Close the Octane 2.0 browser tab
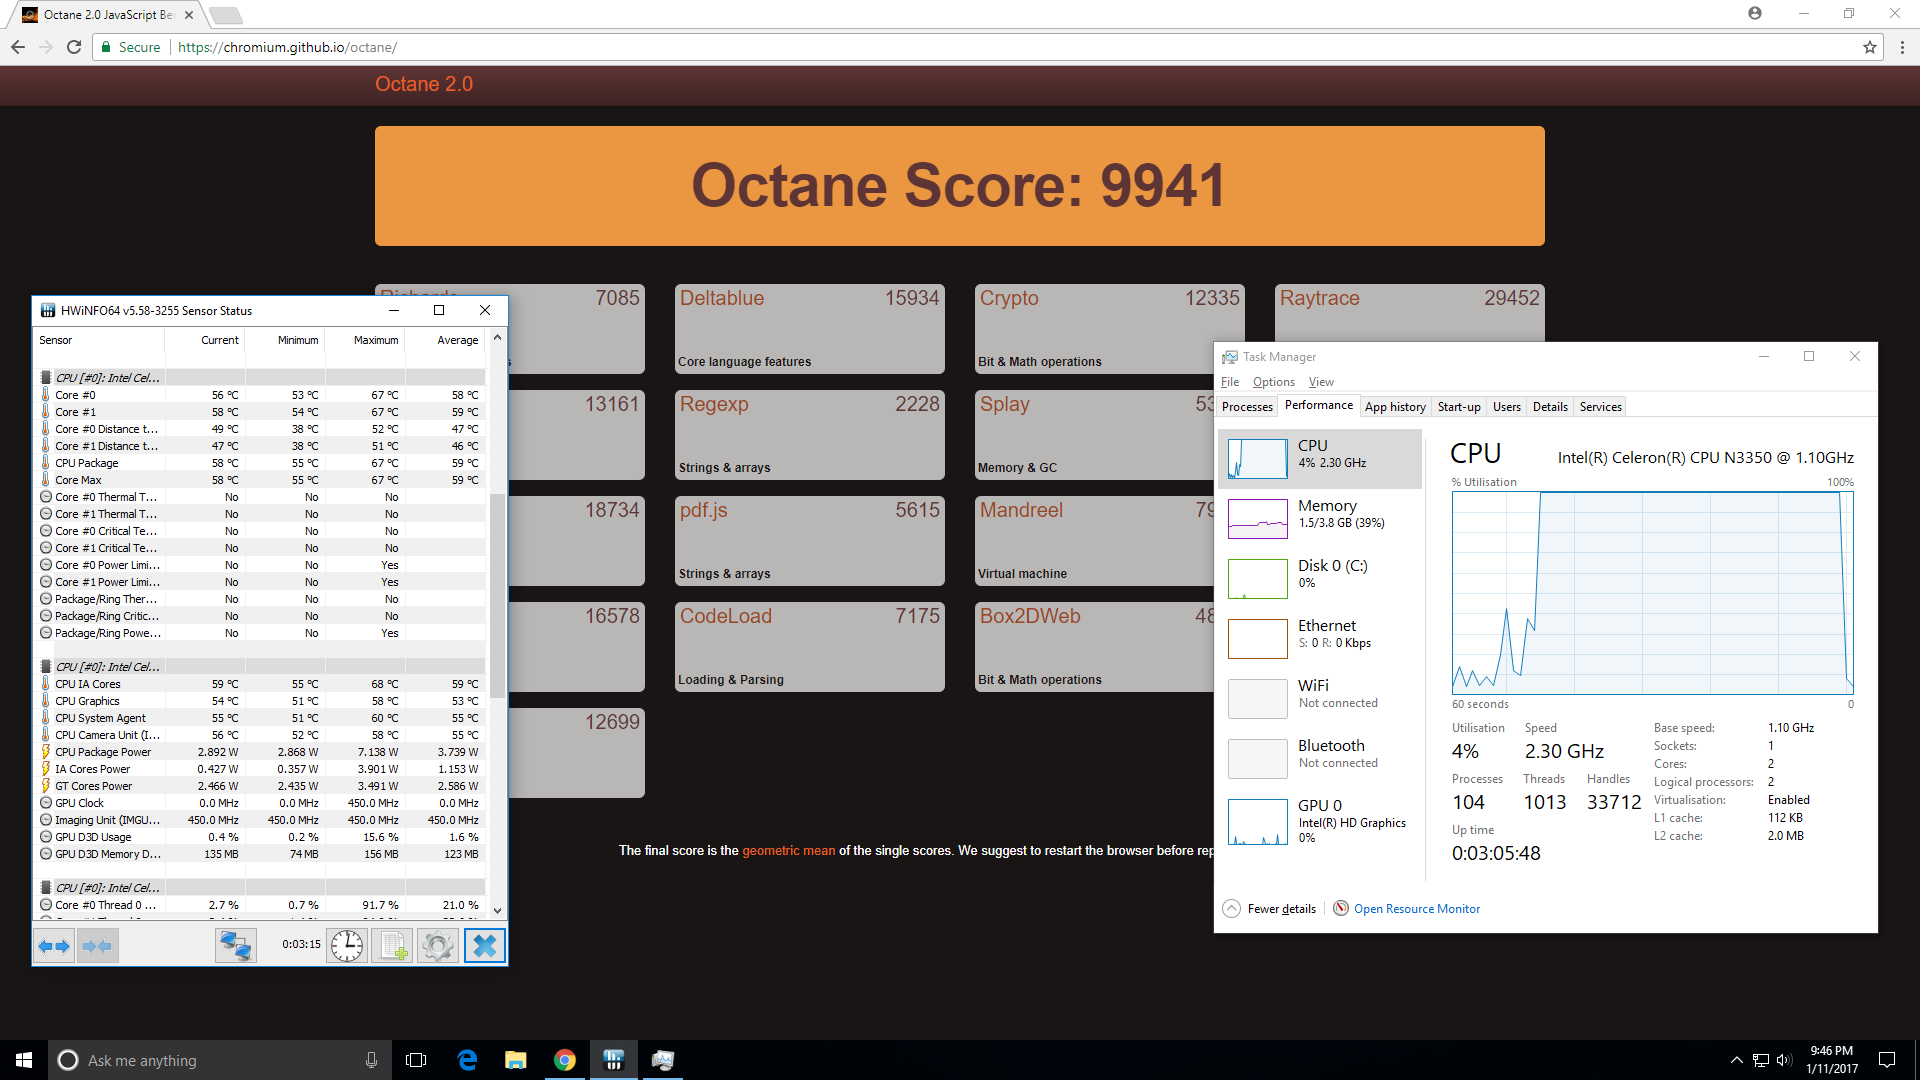Viewport: 1920px width, 1080px height. 189,15
